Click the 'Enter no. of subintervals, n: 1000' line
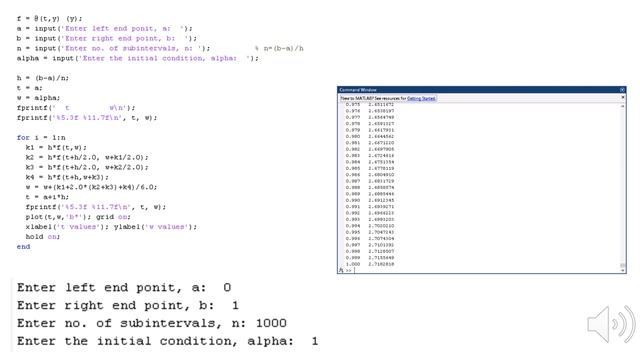Image resolution: width=640 pixels, height=360 pixels. pos(152,323)
